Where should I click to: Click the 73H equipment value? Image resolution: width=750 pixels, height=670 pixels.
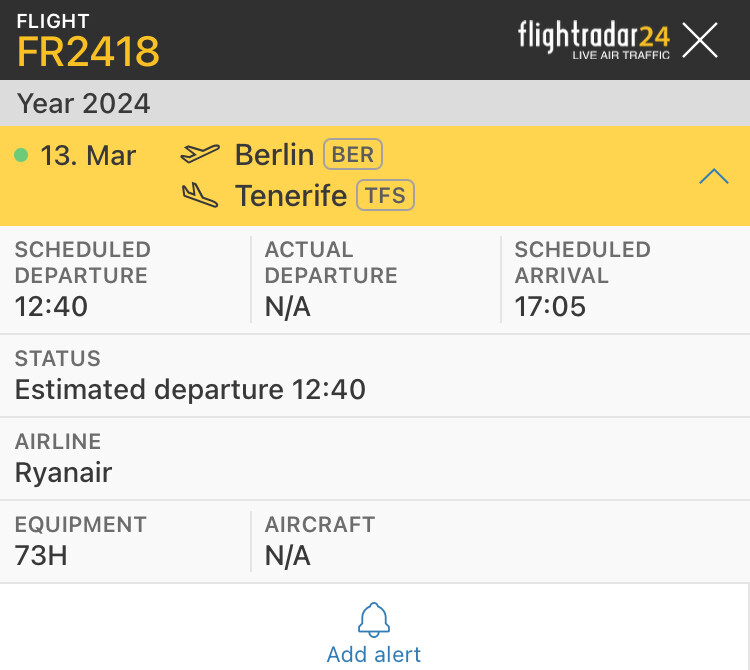pyautogui.click(x=41, y=555)
